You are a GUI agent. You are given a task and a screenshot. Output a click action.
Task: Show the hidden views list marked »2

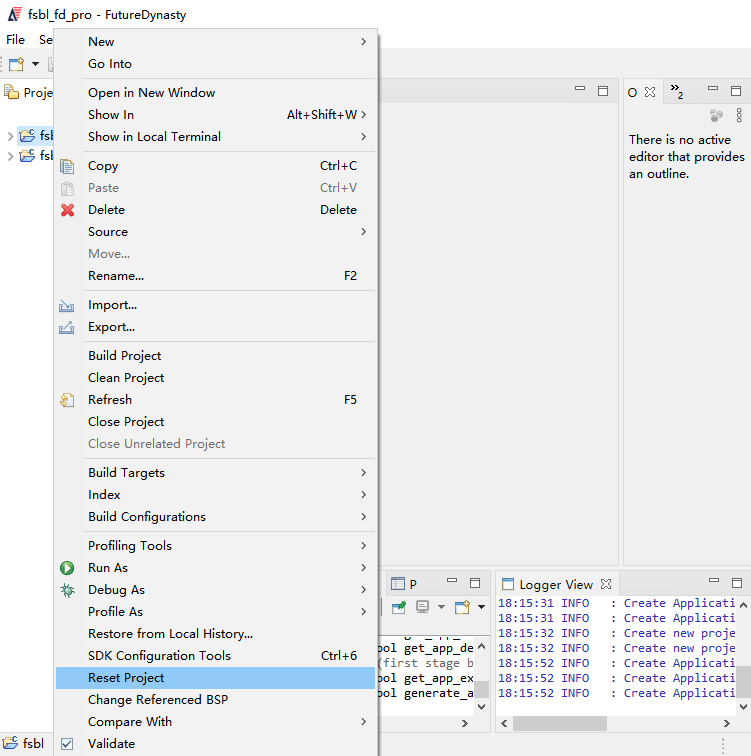(x=677, y=91)
